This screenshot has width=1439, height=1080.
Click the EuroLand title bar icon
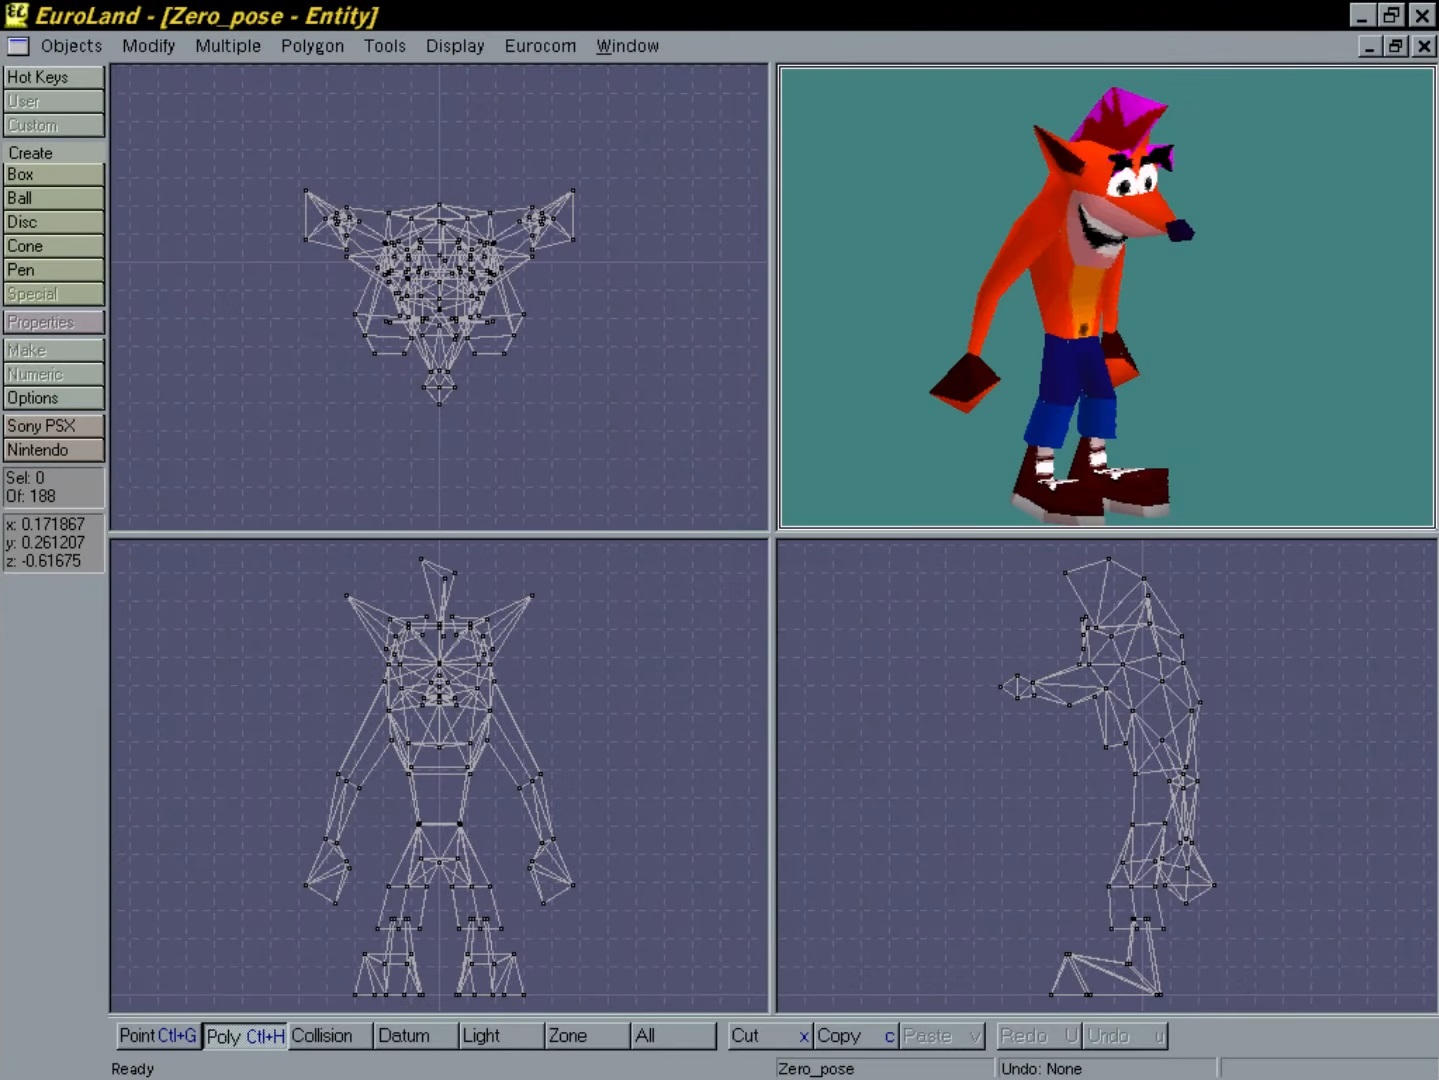point(16,15)
